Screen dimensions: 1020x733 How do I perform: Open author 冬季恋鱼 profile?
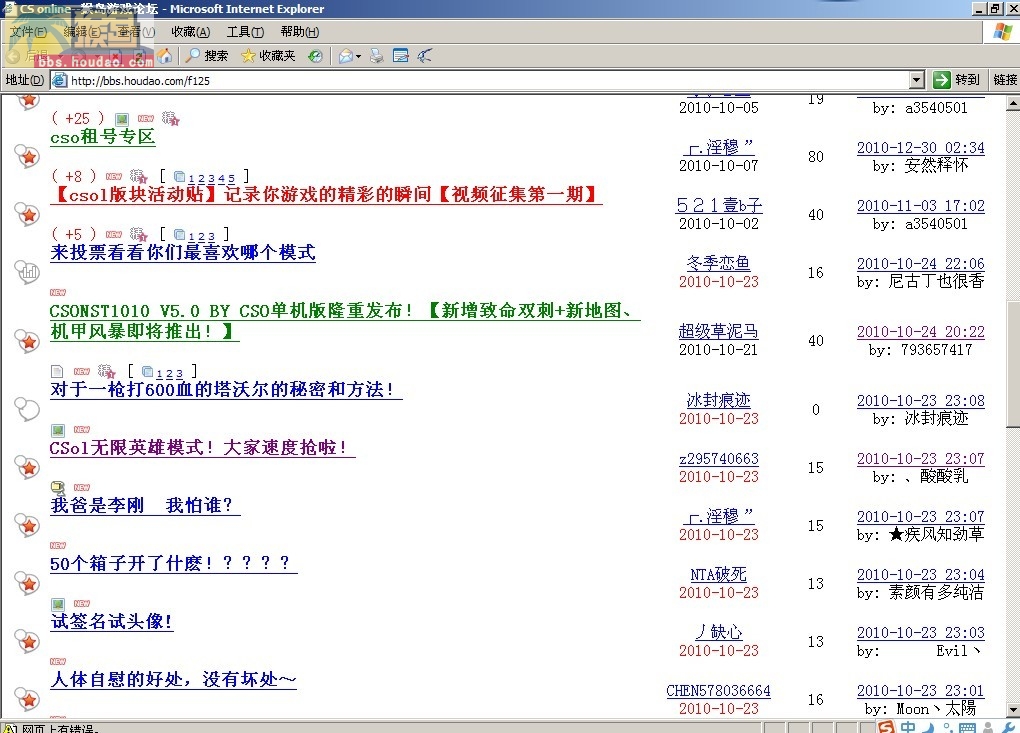(x=718, y=263)
